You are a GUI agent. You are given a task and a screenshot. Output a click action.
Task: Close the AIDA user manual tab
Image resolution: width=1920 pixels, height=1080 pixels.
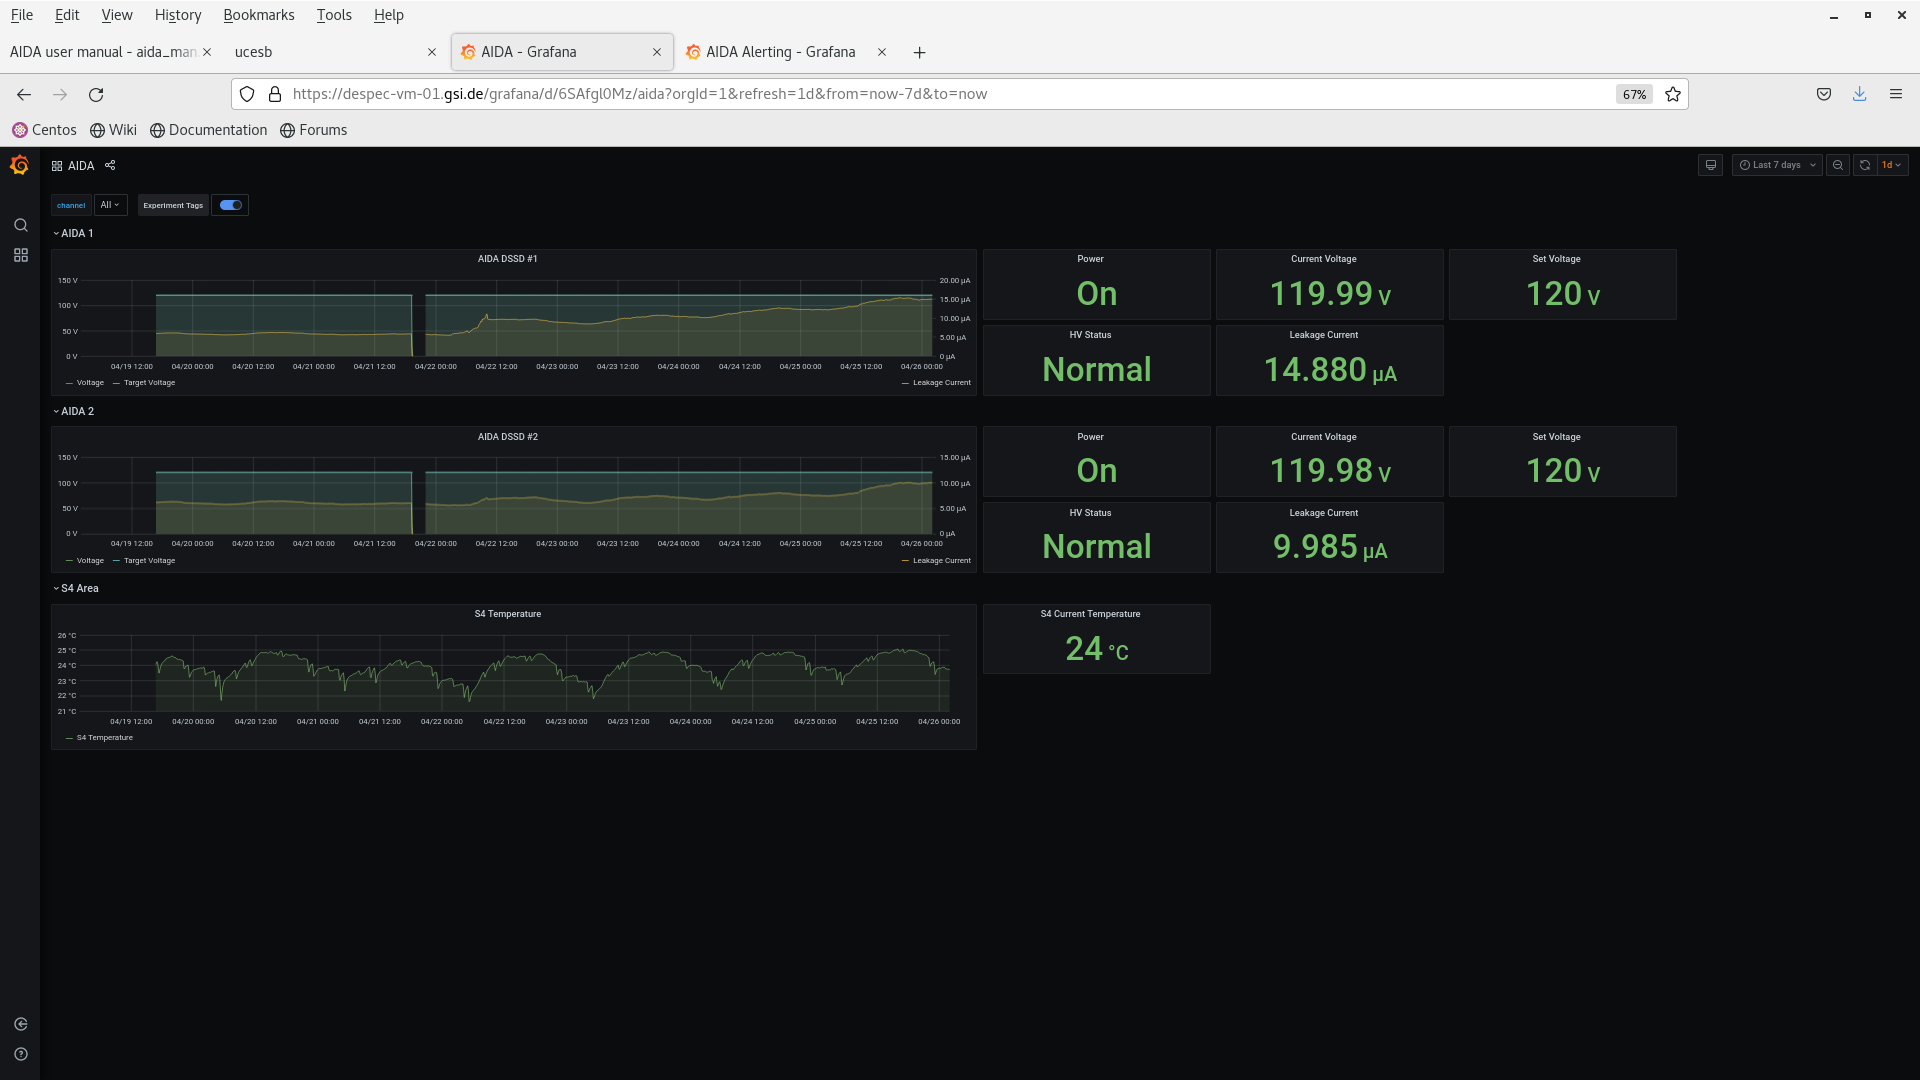pos(207,52)
